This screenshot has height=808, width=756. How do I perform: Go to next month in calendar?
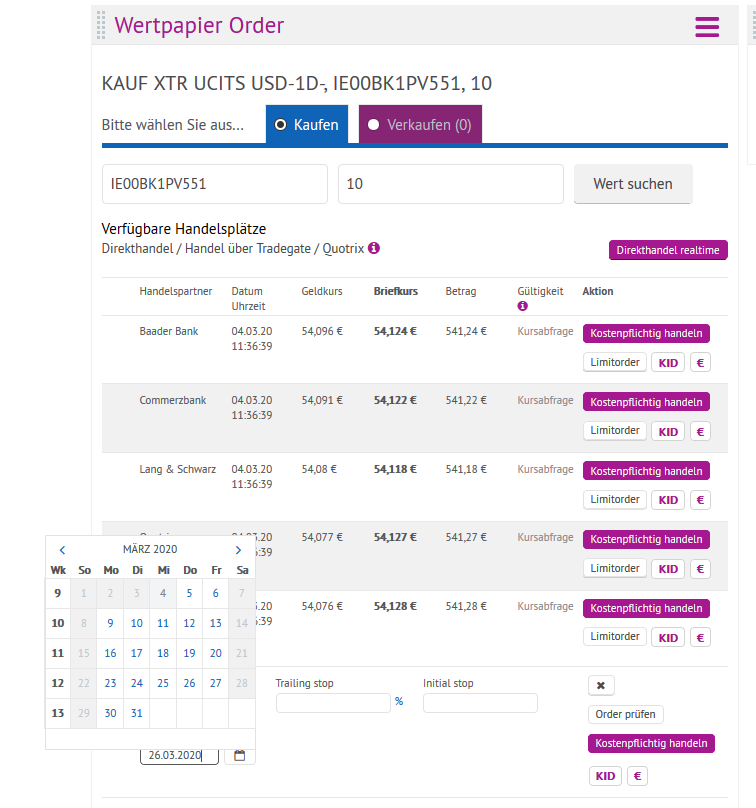click(238, 550)
